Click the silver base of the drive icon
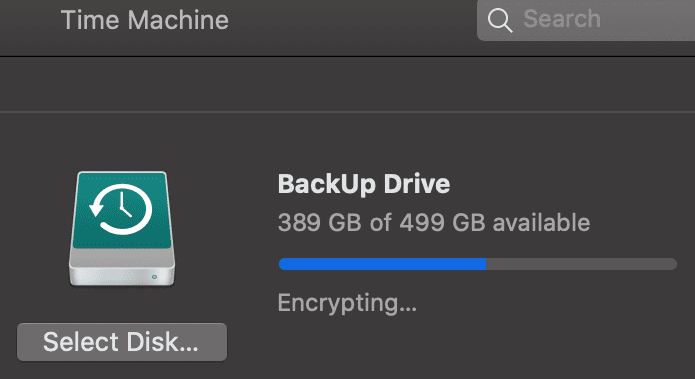Image resolution: width=695 pixels, height=379 pixels. (122, 268)
